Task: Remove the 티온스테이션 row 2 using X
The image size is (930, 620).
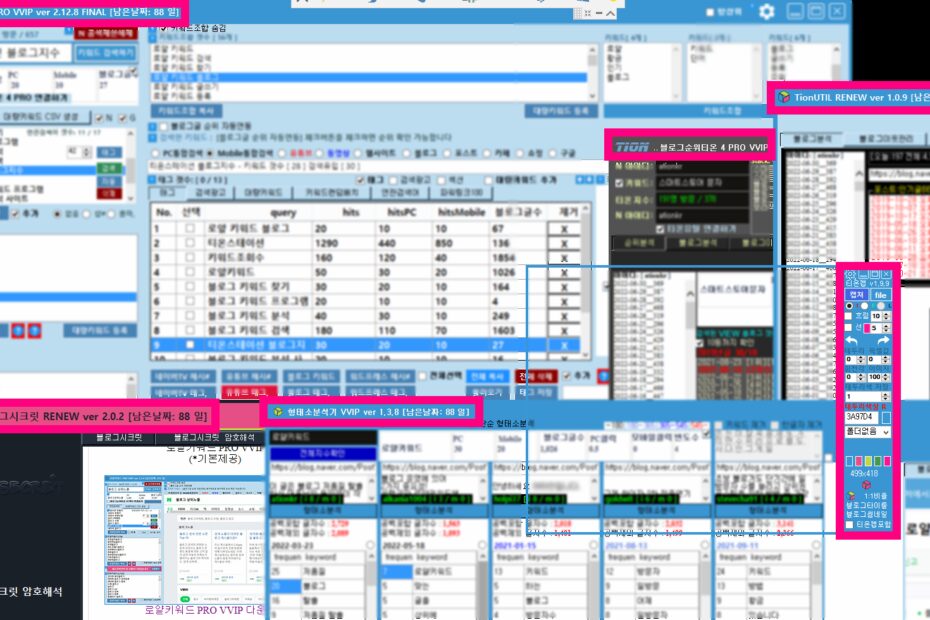Action: [x=564, y=243]
